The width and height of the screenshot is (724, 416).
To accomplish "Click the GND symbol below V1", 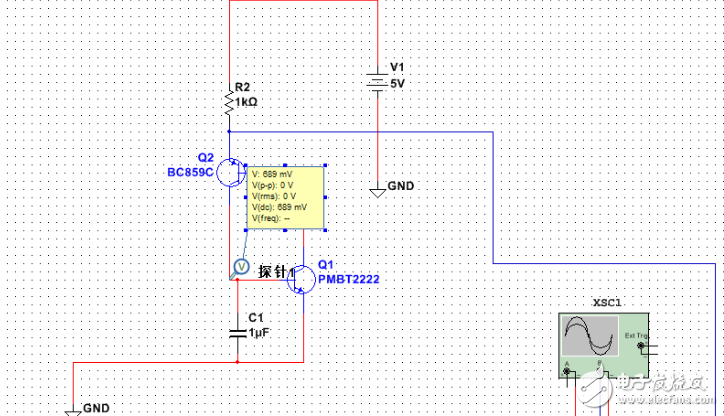I will click(377, 193).
